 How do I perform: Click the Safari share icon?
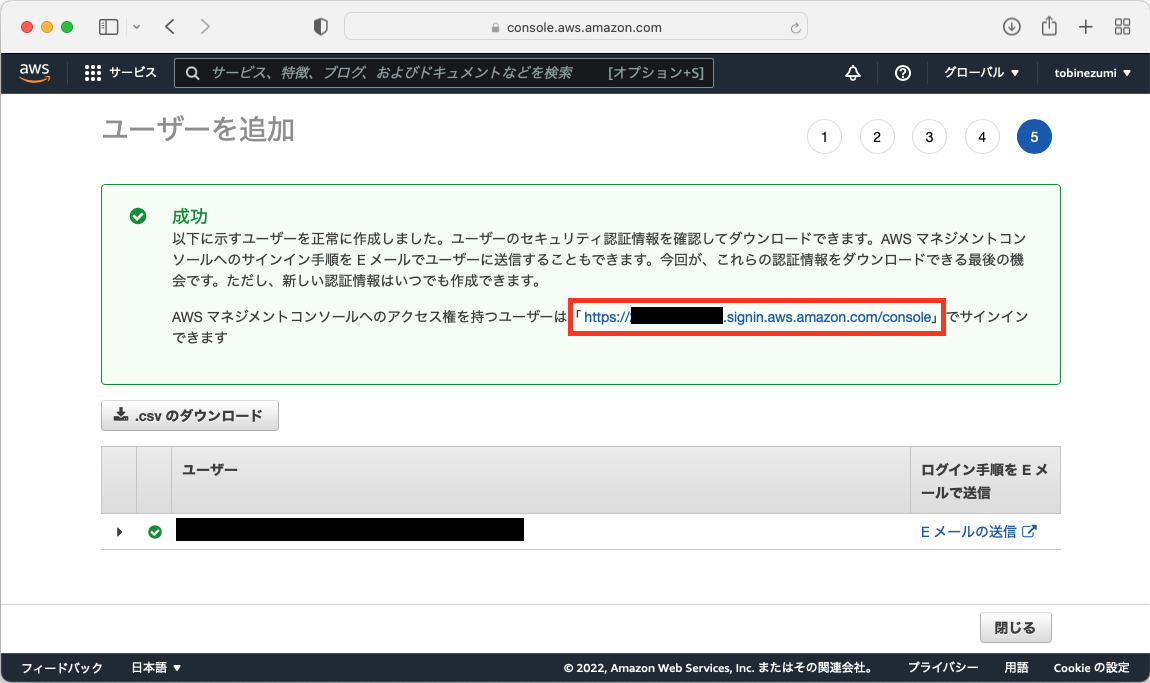tap(1050, 26)
